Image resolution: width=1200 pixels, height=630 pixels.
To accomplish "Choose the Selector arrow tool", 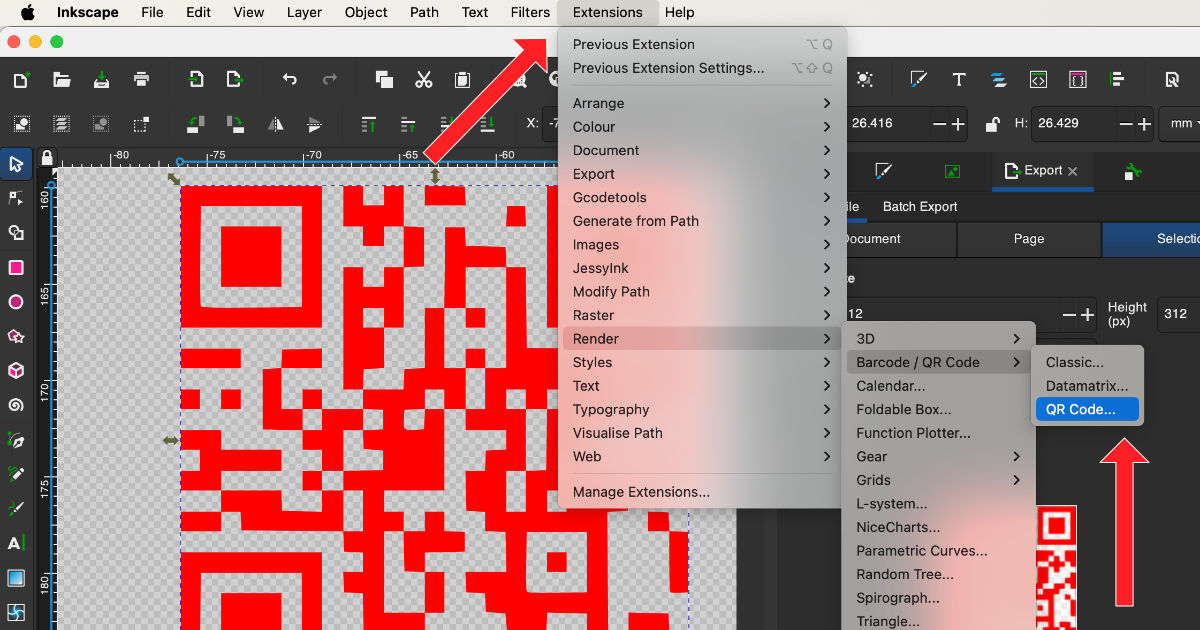I will 16,164.
